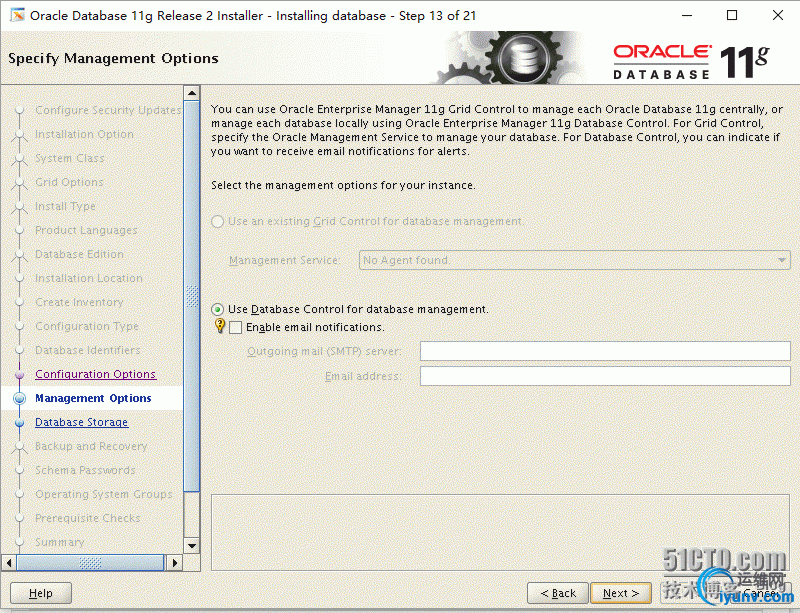Tick the Enable email notifications checkbox
The height and width of the screenshot is (613, 800).
tap(236, 327)
